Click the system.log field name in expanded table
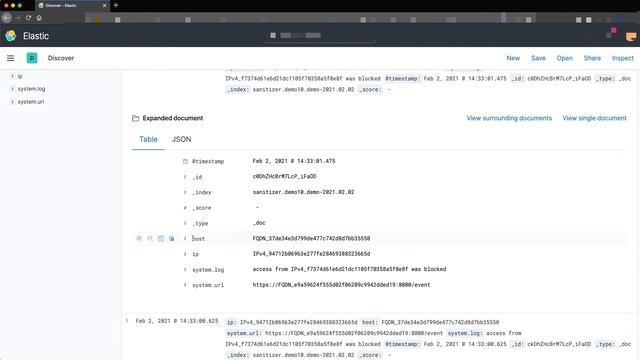Image resolution: width=640 pixels, height=360 pixels. point(208,269)
